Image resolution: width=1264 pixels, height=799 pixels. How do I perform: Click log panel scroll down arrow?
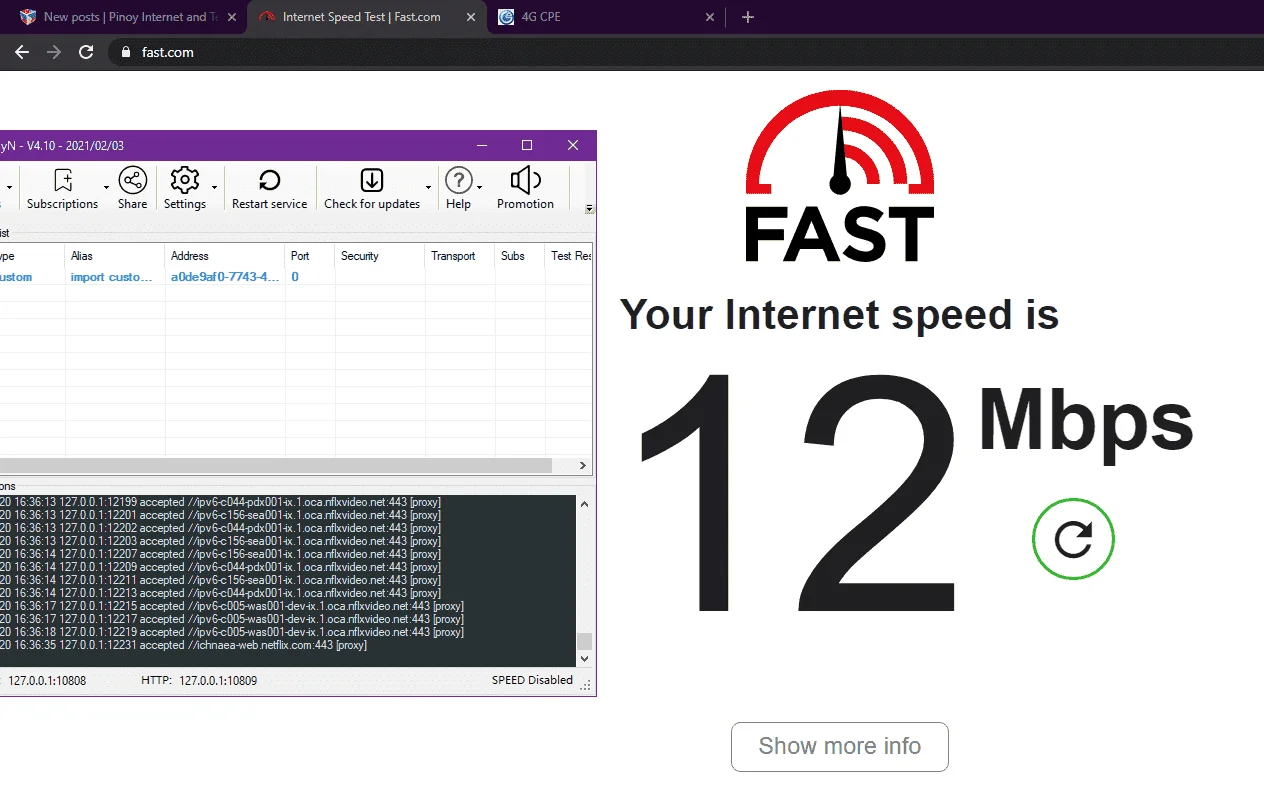point(585,659)
